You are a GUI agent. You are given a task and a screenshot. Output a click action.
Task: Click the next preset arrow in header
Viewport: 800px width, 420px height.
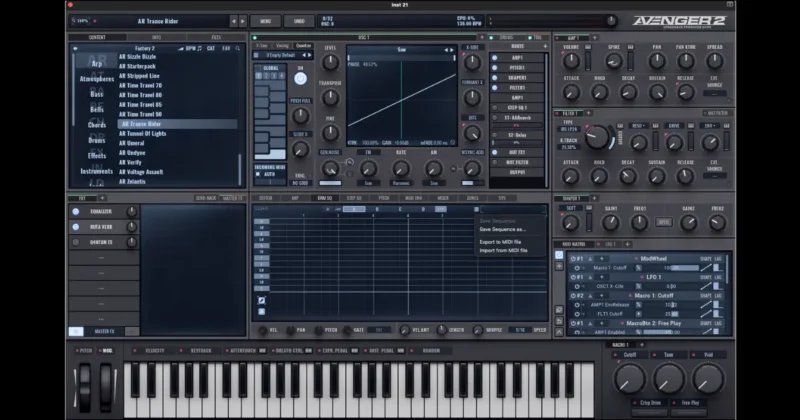coord(243,21)
